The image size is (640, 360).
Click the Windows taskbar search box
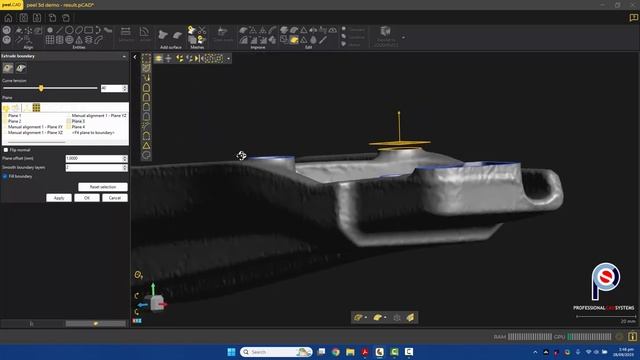point(276,352)
